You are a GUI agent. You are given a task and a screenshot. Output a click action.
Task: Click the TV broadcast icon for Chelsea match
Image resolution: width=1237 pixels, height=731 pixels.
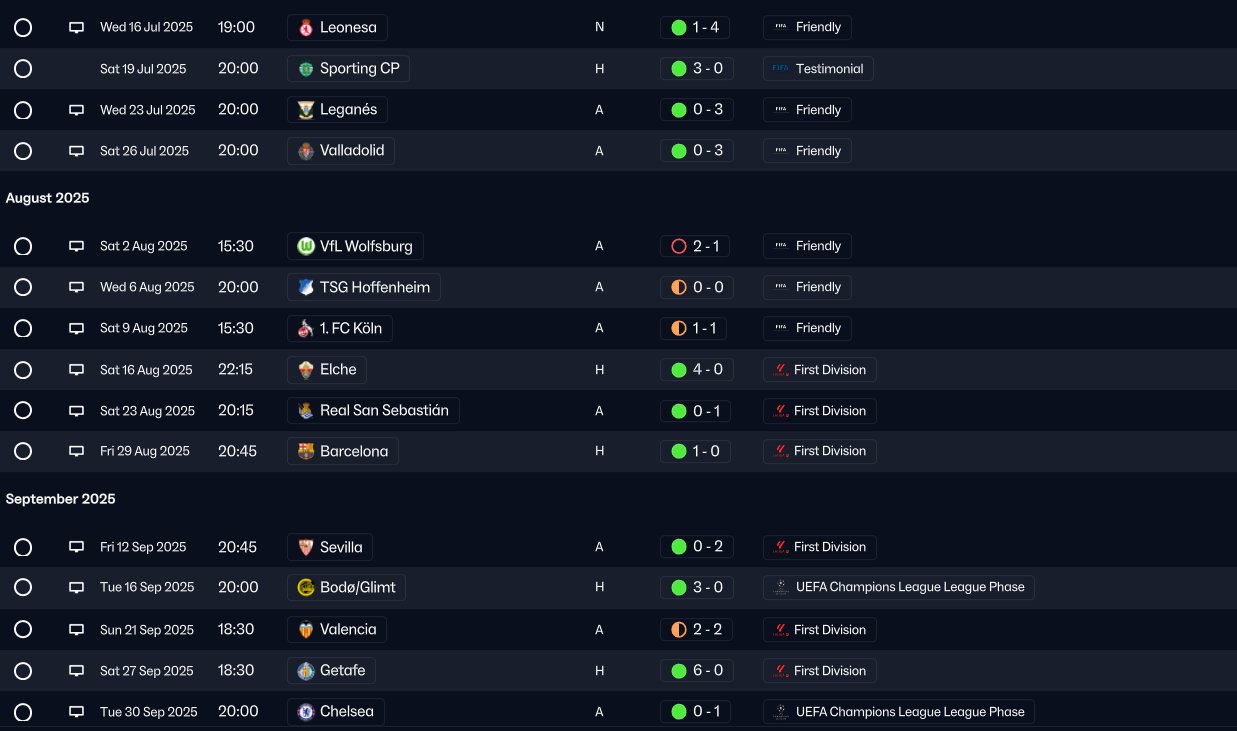tap(76, 712)
